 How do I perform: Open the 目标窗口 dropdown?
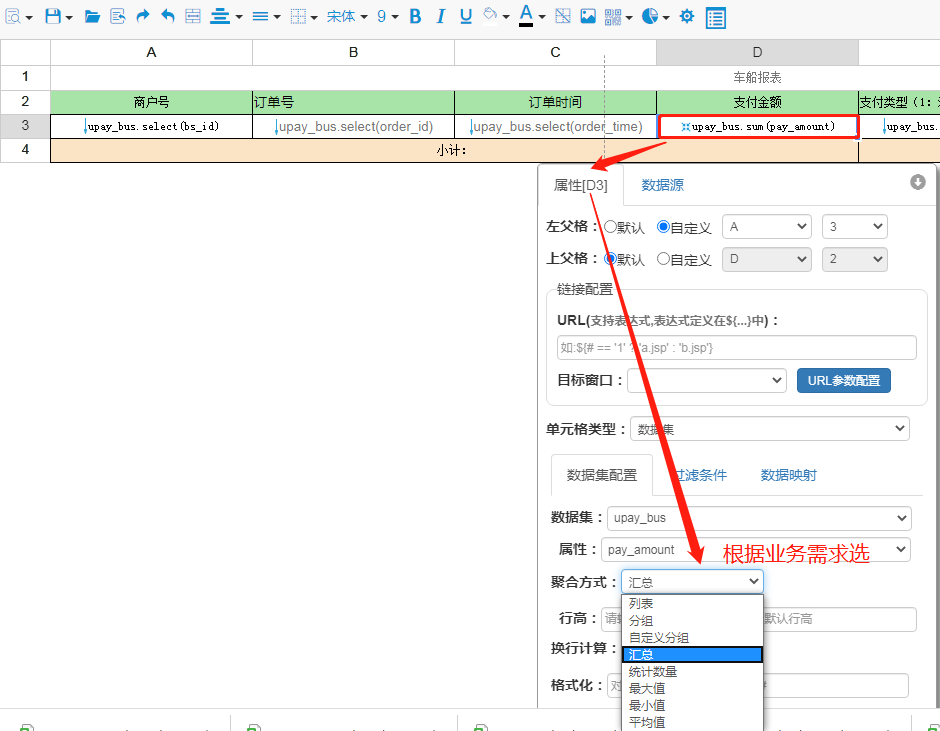click(707, 381)
